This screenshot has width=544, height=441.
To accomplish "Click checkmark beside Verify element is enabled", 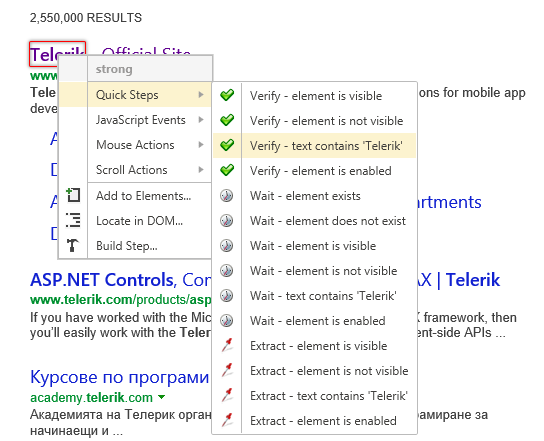I will (x=227, y=170).
